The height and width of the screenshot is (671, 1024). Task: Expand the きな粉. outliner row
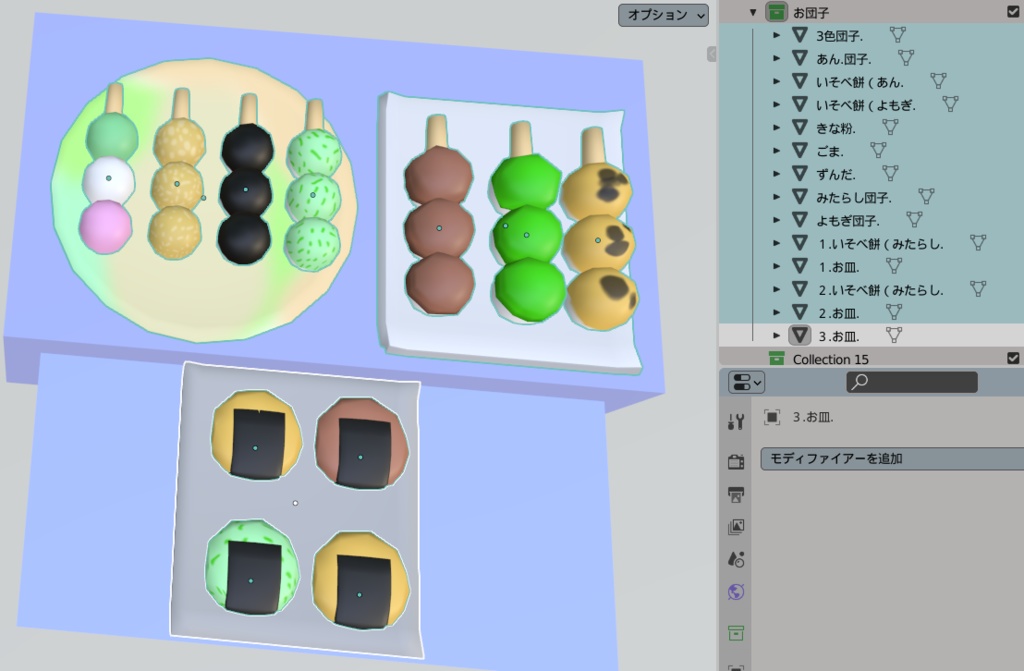(x=776, y=127)
